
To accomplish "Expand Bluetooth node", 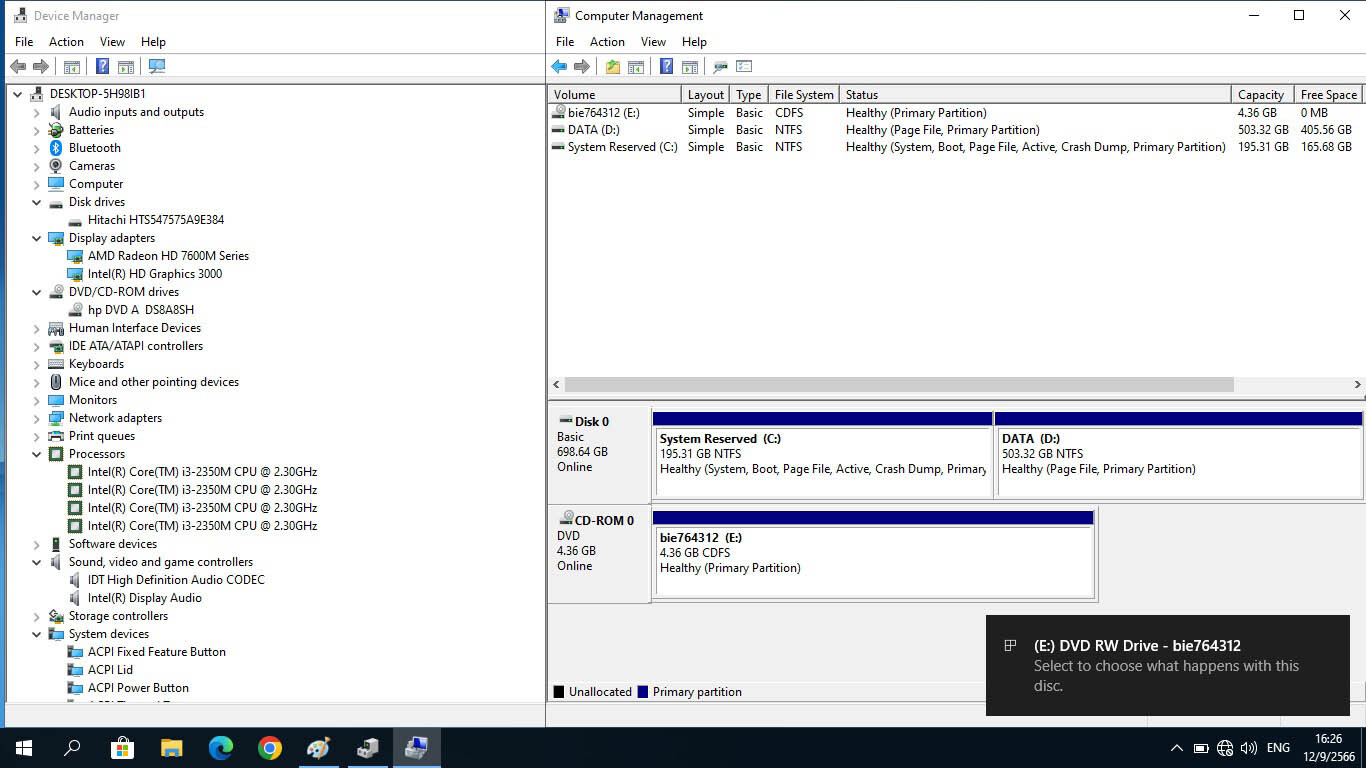I will click(x=37, y=148).
